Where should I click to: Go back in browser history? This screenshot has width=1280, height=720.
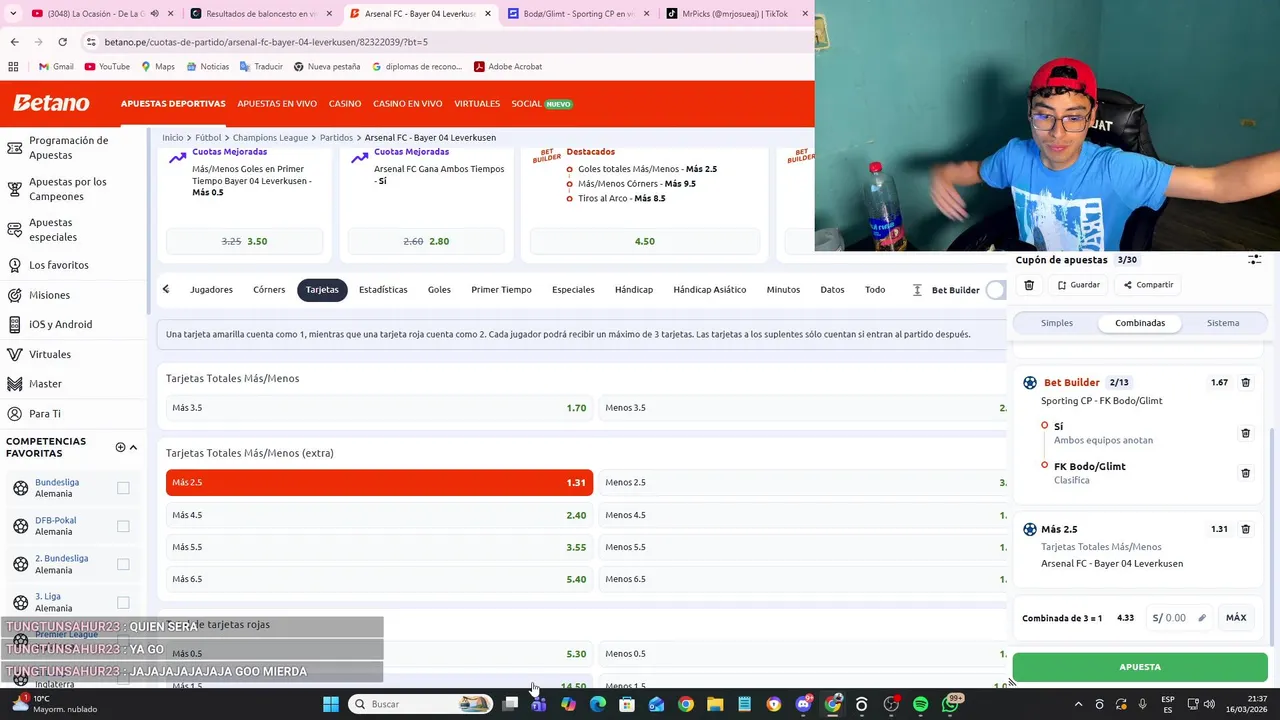(14, 42)
